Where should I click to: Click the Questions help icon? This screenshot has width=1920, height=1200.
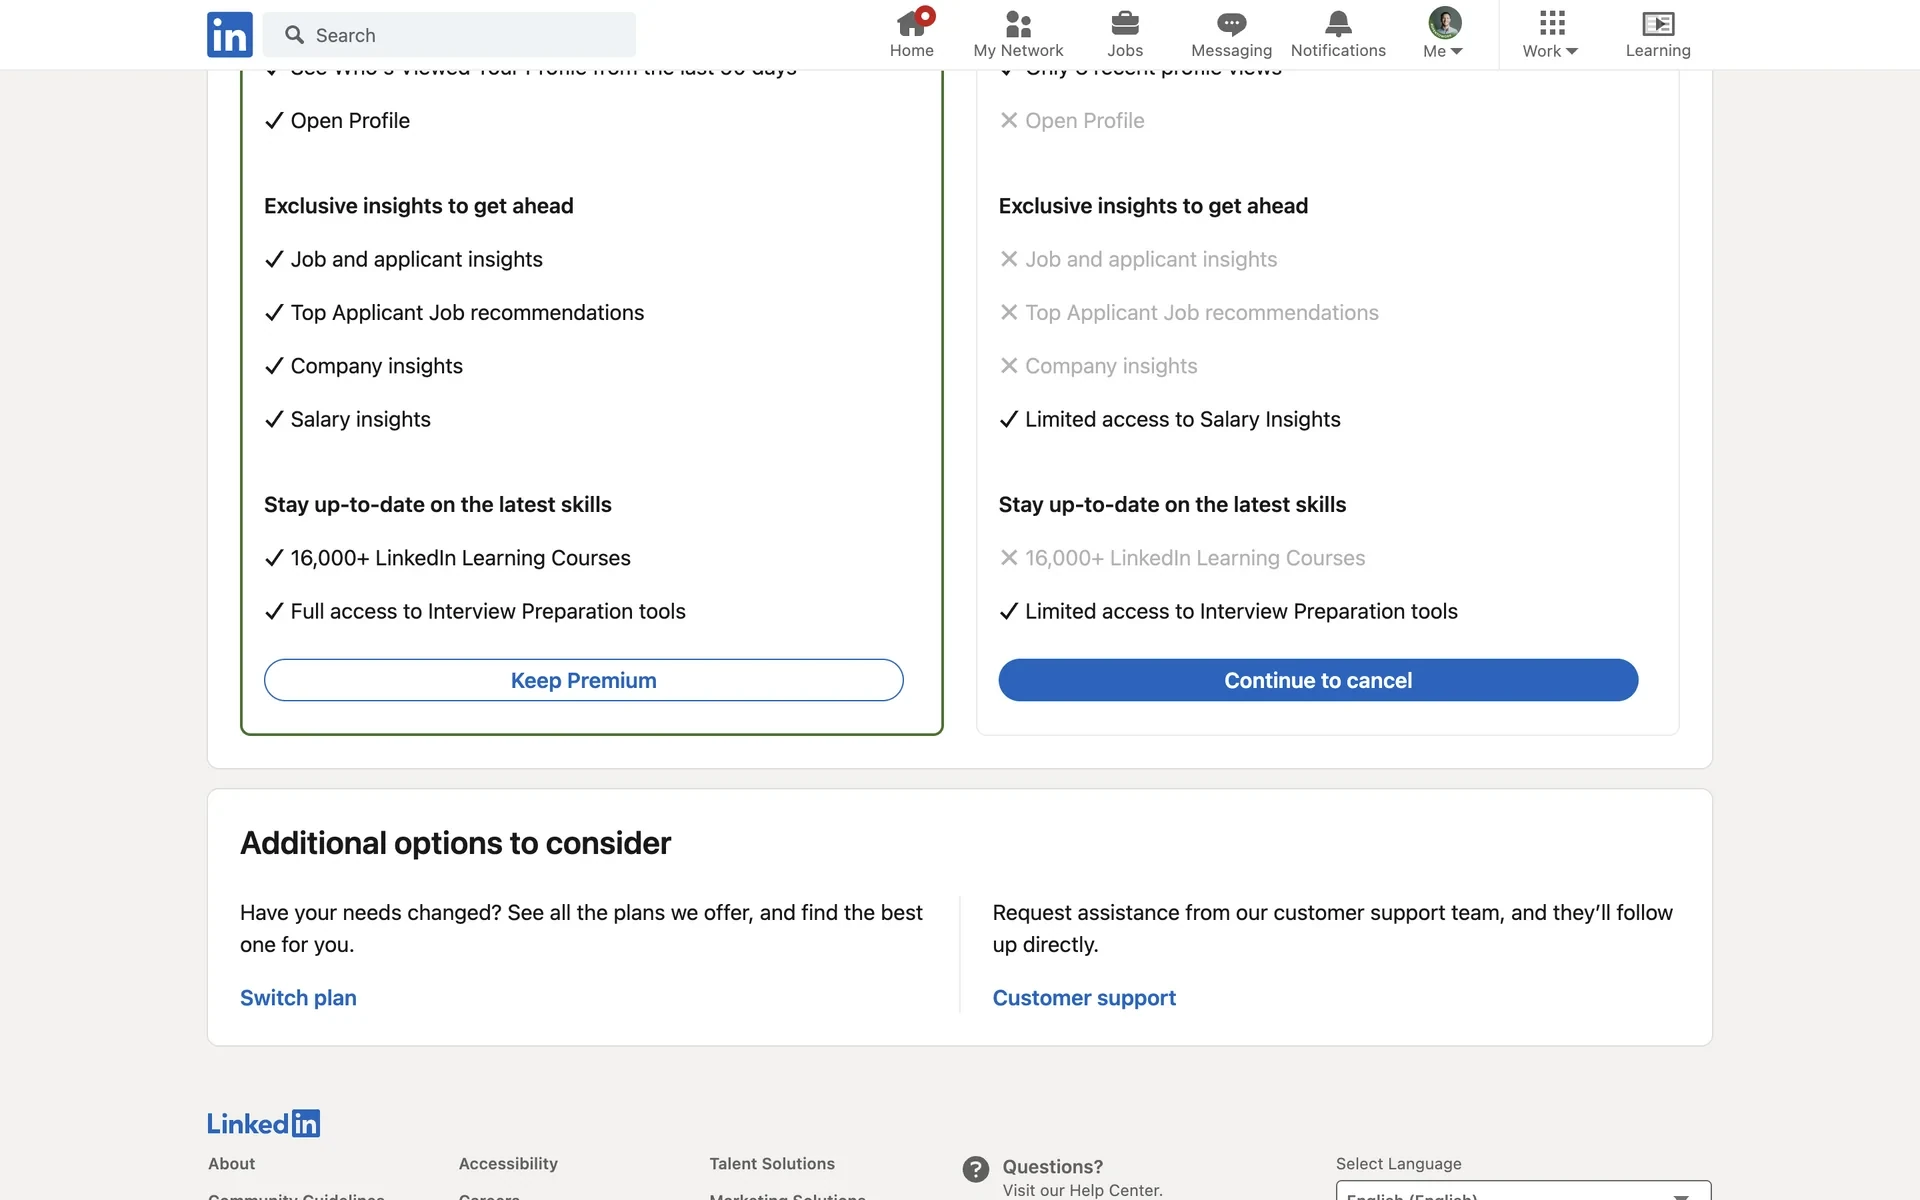click(x=976, y=1169)
